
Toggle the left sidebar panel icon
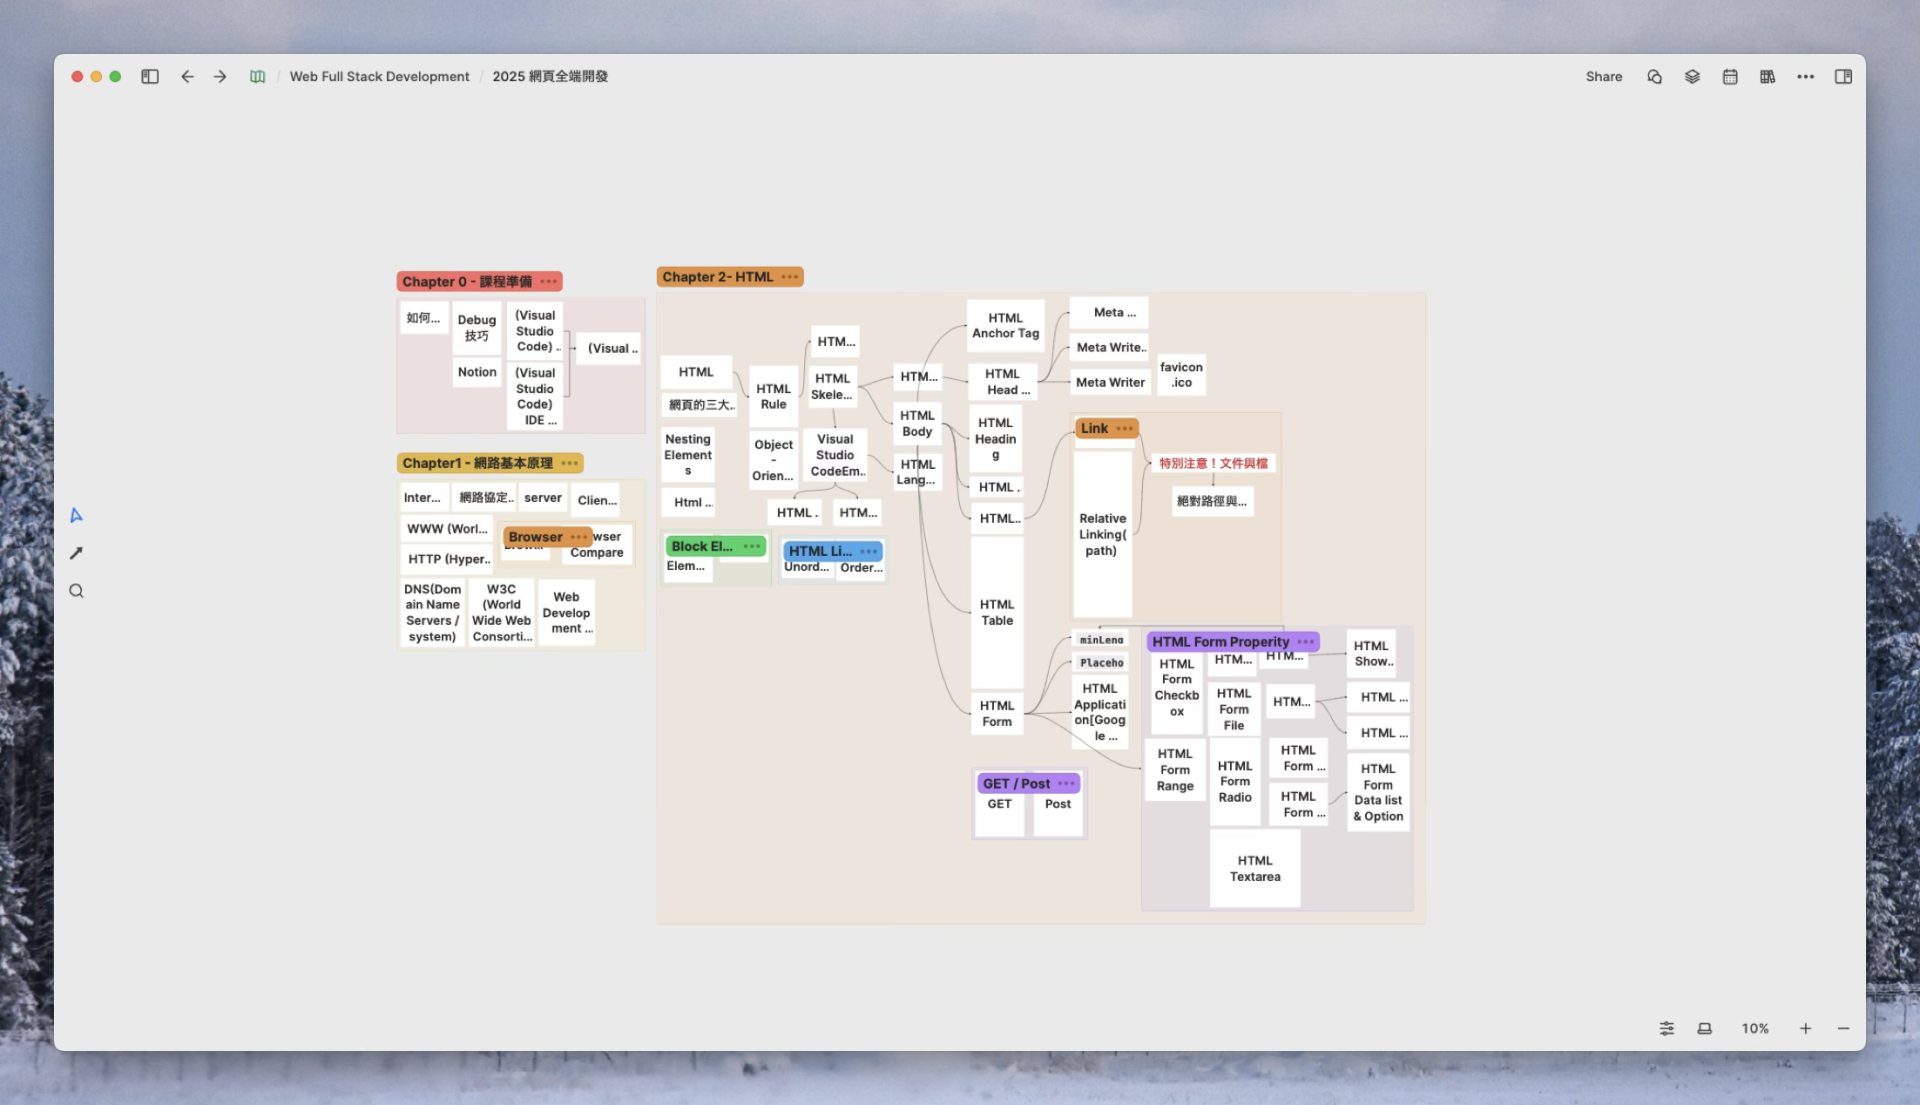tap(150, 77)
